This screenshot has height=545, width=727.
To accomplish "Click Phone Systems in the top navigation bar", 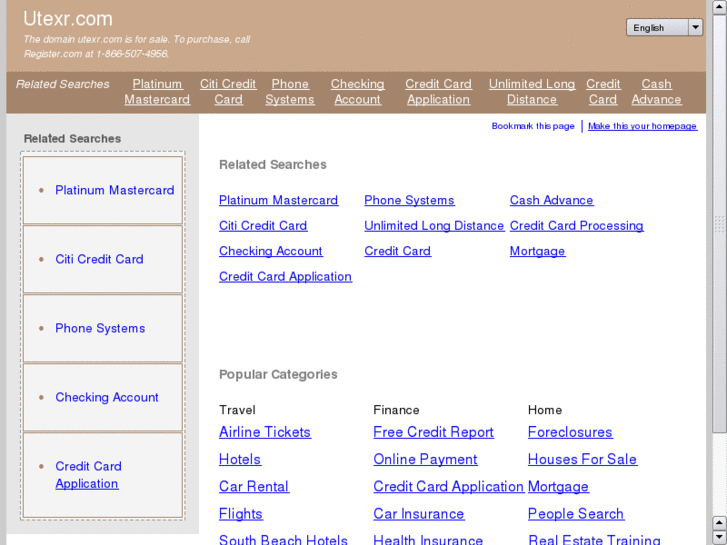I will (x=290, y=91).
